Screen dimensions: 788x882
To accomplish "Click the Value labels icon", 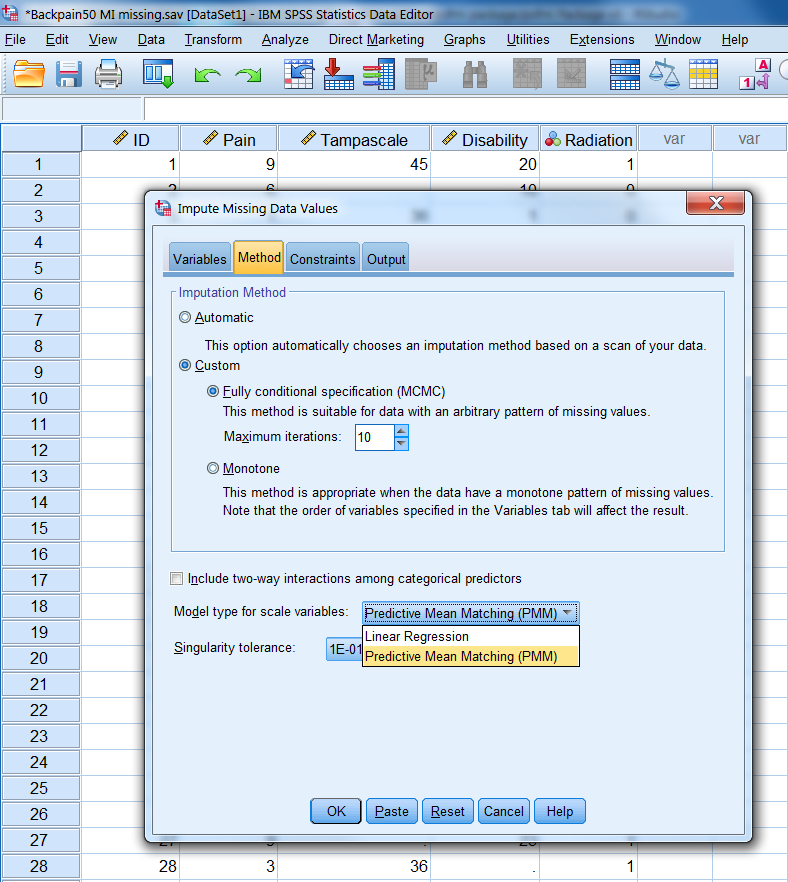I will coord(755,74).
